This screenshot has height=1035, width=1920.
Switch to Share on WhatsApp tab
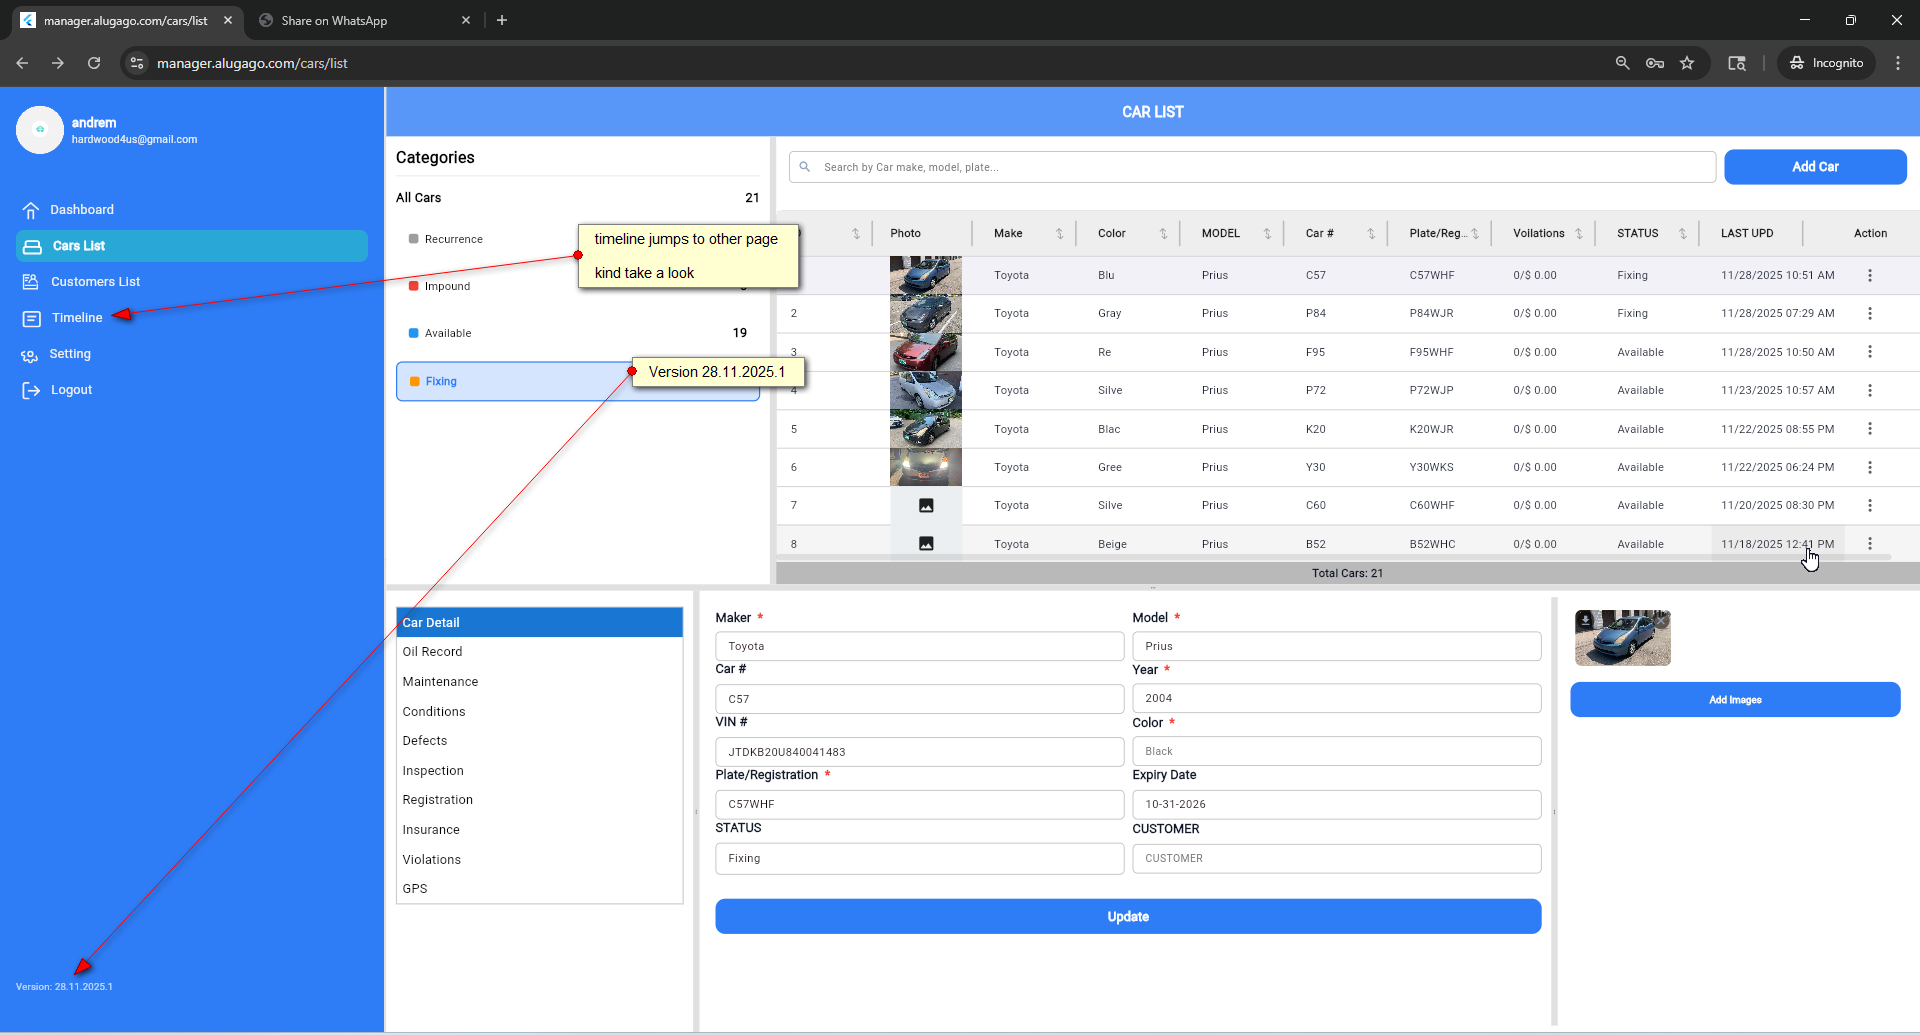coord(334,21)
